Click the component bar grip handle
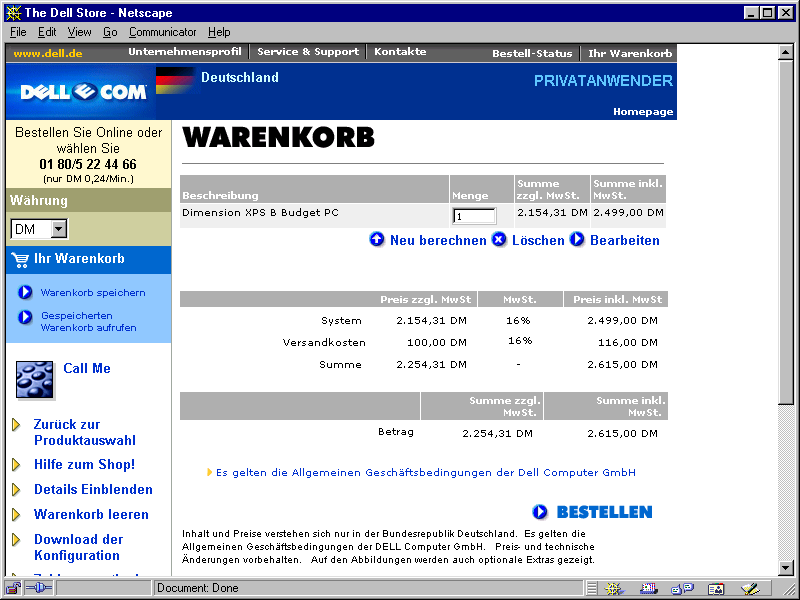 [591, 589]
